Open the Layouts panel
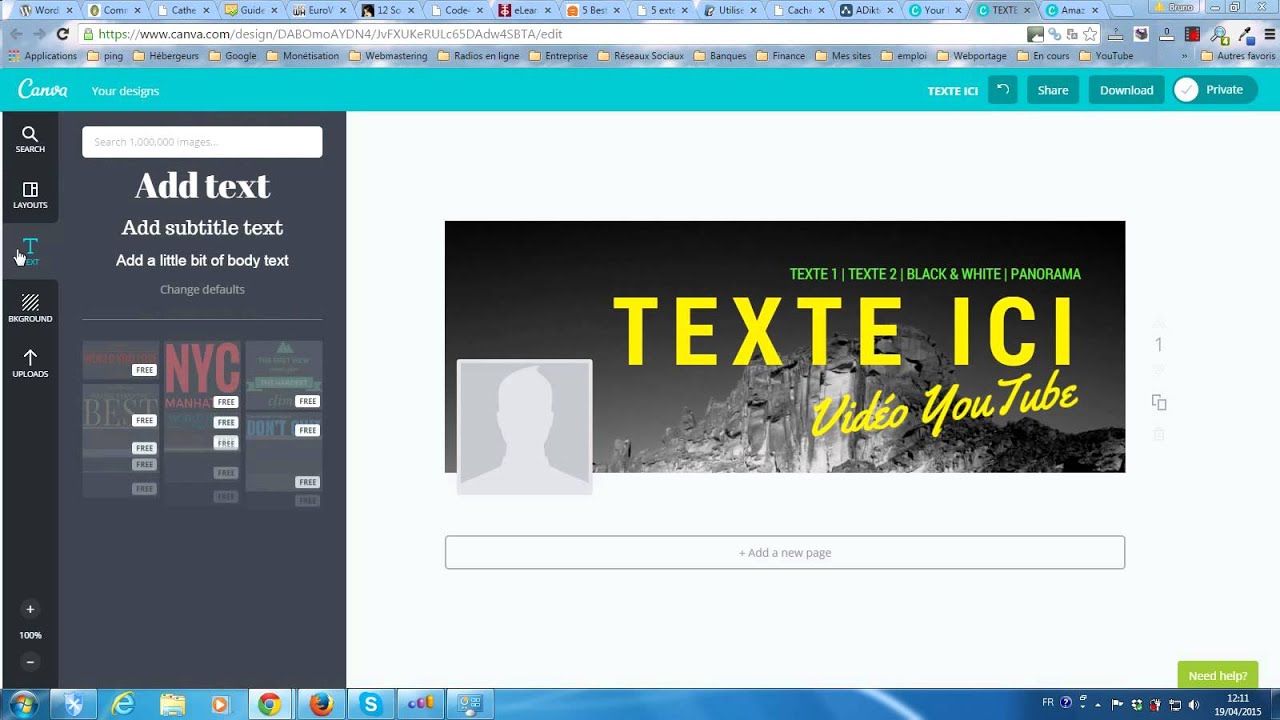Viewport: 1280px width, 720px height. pyautogui.click(x=30, y=196)
